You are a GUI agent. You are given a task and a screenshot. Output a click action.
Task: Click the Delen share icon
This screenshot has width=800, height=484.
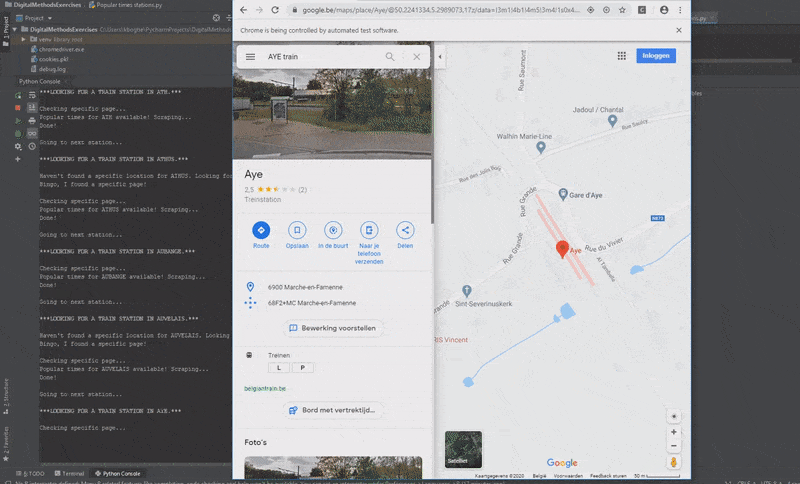(405, 230)
